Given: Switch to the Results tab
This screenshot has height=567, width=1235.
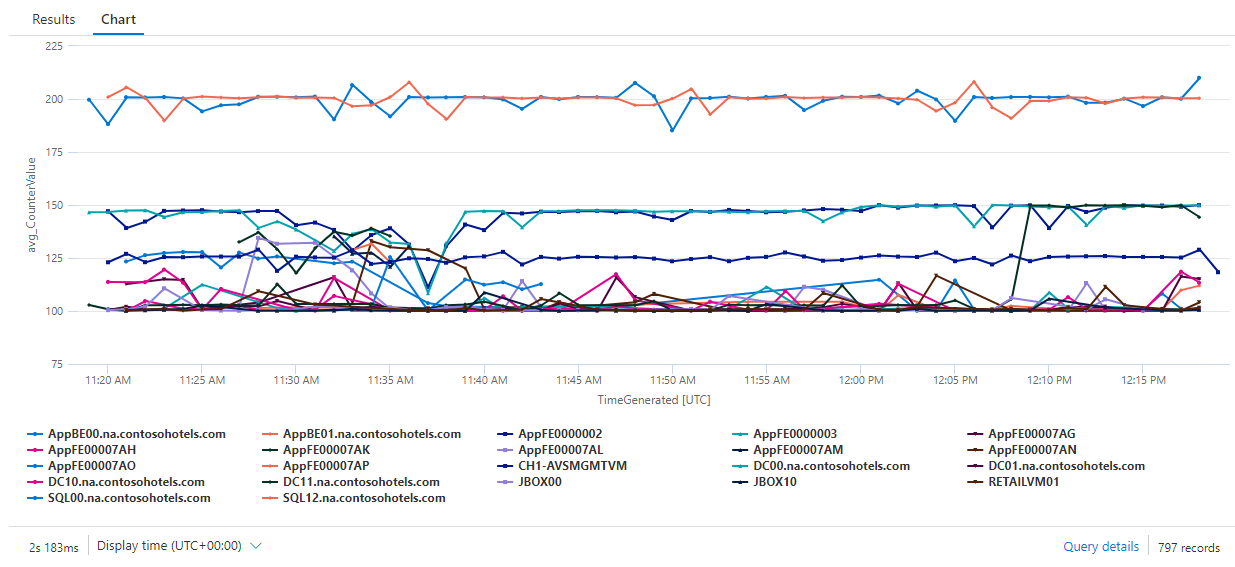Looking at the screenshot, I should (x=53, y=19).
